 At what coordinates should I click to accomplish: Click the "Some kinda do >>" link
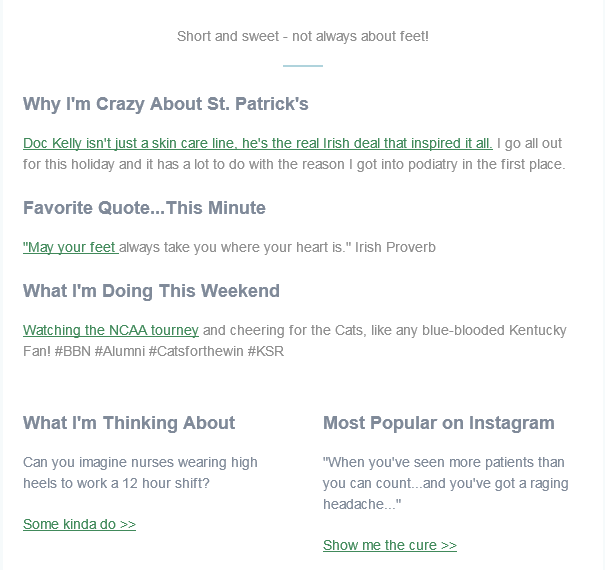(79, 524)
